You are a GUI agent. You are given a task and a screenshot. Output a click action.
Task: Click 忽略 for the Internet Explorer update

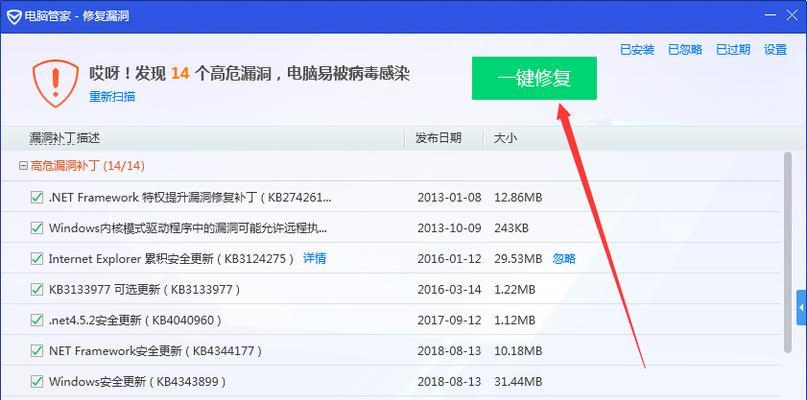(564, 258)
